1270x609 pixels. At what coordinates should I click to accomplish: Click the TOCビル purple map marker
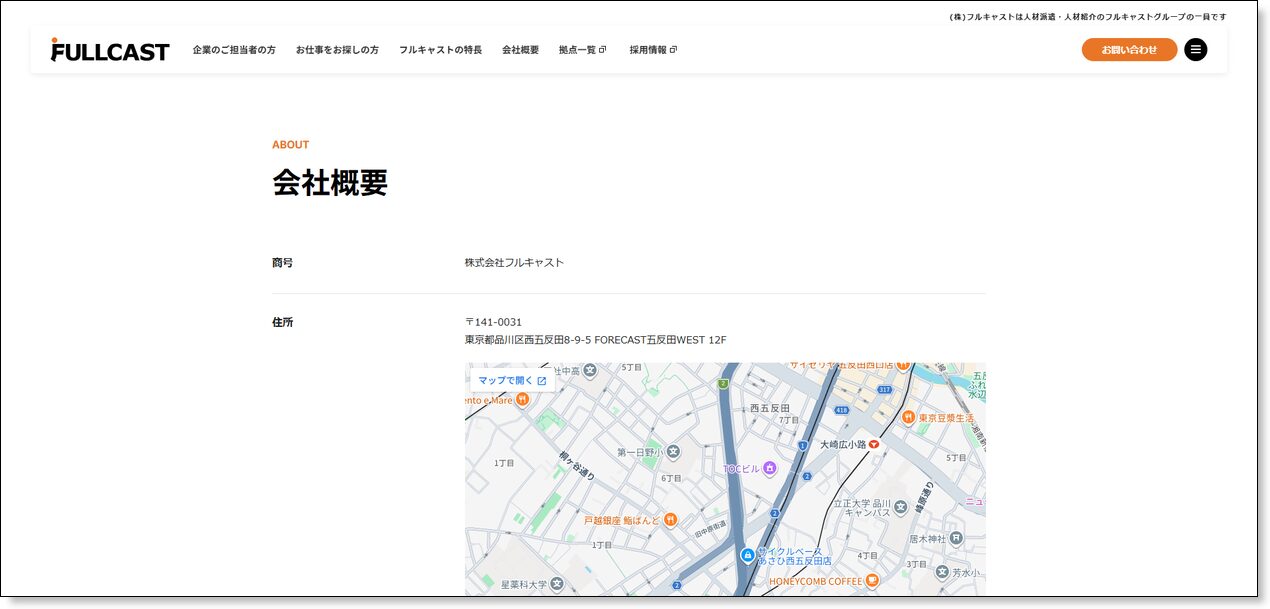coord(769,468)
